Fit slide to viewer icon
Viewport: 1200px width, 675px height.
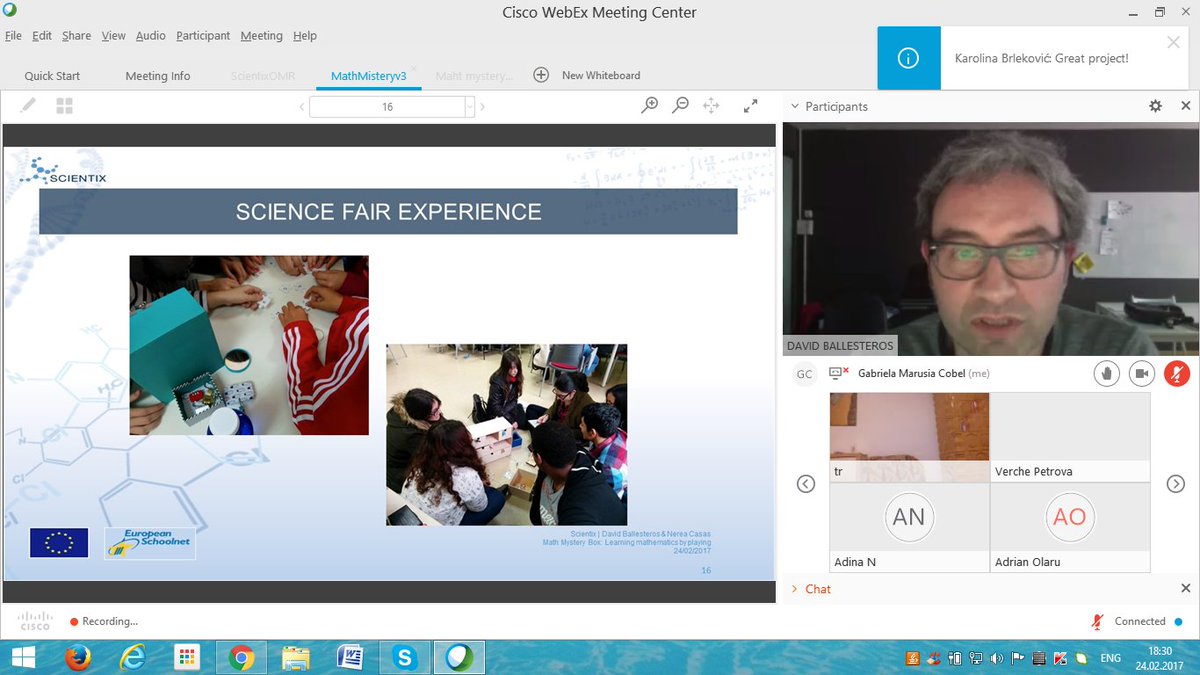click(712, 105)
